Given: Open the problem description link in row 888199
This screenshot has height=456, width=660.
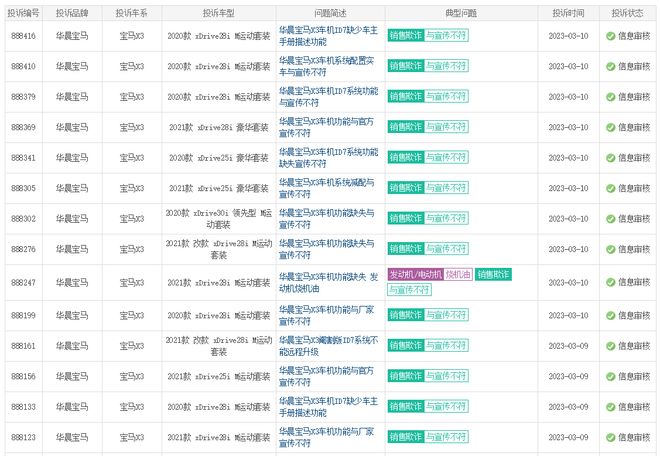Looking at the screenshot, I should (x=327, y=315).
